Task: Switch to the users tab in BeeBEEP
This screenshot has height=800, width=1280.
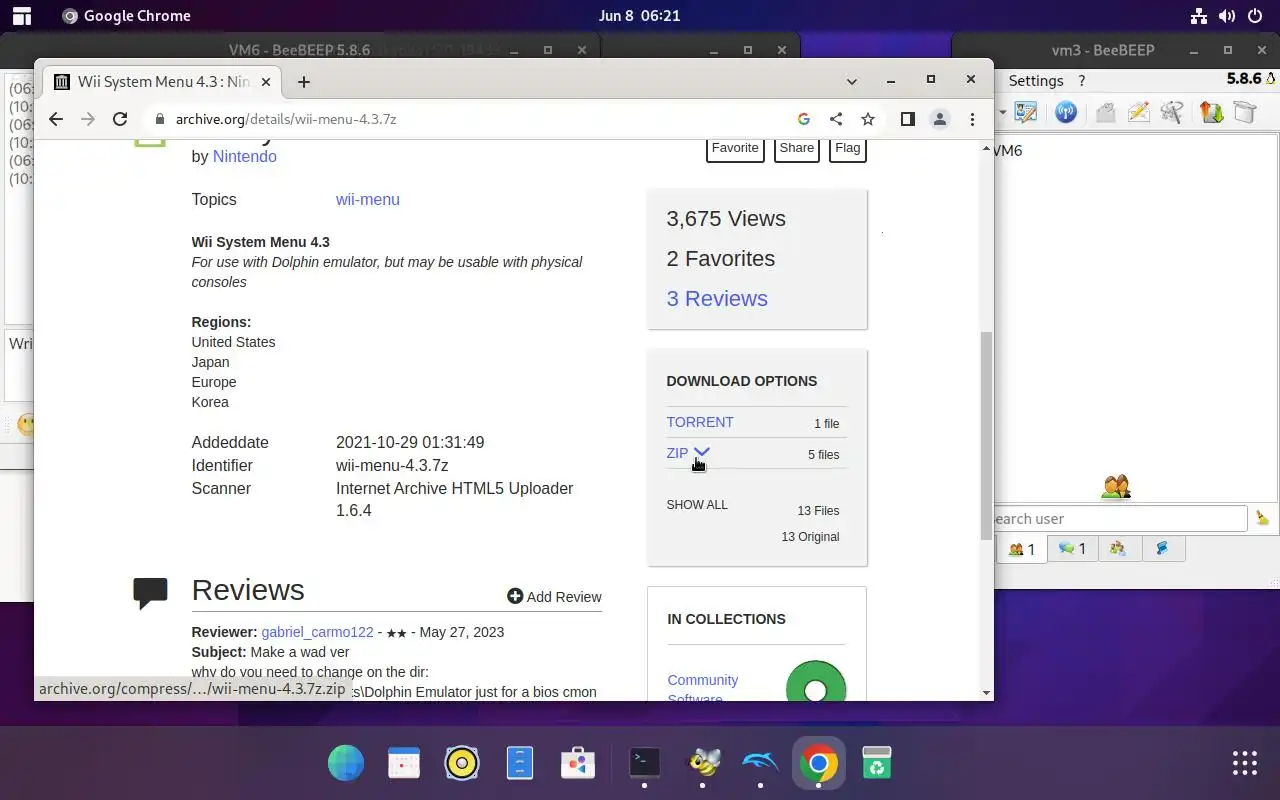Action: (1022, 549)
